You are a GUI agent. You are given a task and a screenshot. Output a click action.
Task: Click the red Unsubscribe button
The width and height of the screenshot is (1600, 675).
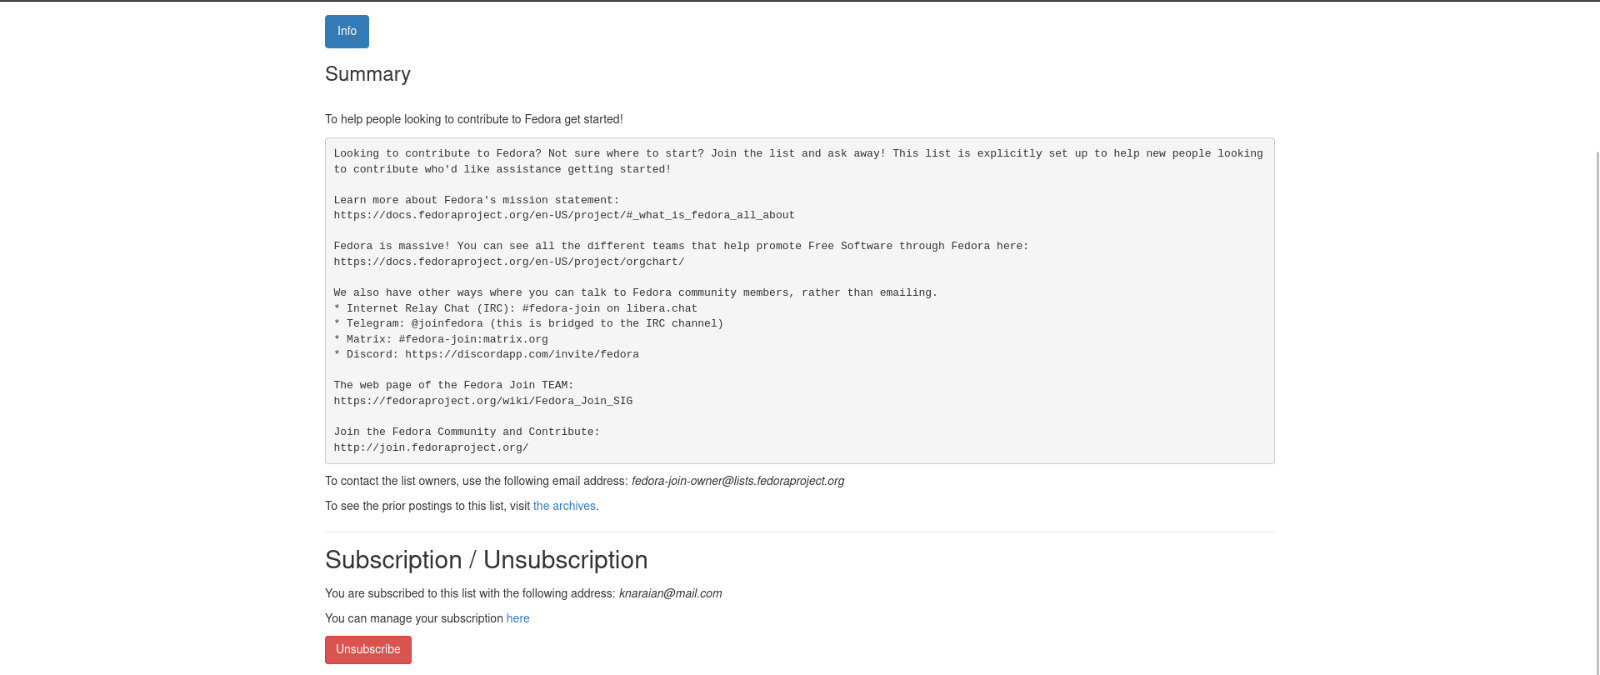click(x=368, y=650)
